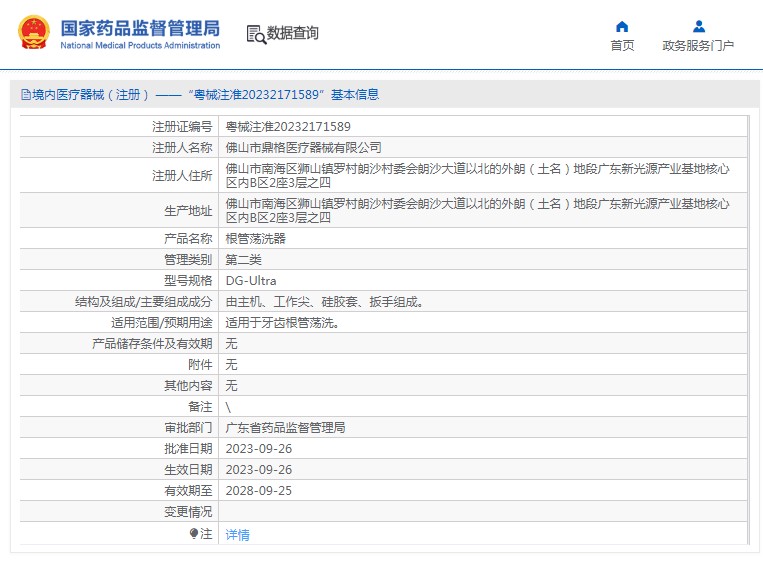The image size is (763, 570).
Task: Click the 国家药品监督管理局 title text
Action: (140, 27)
